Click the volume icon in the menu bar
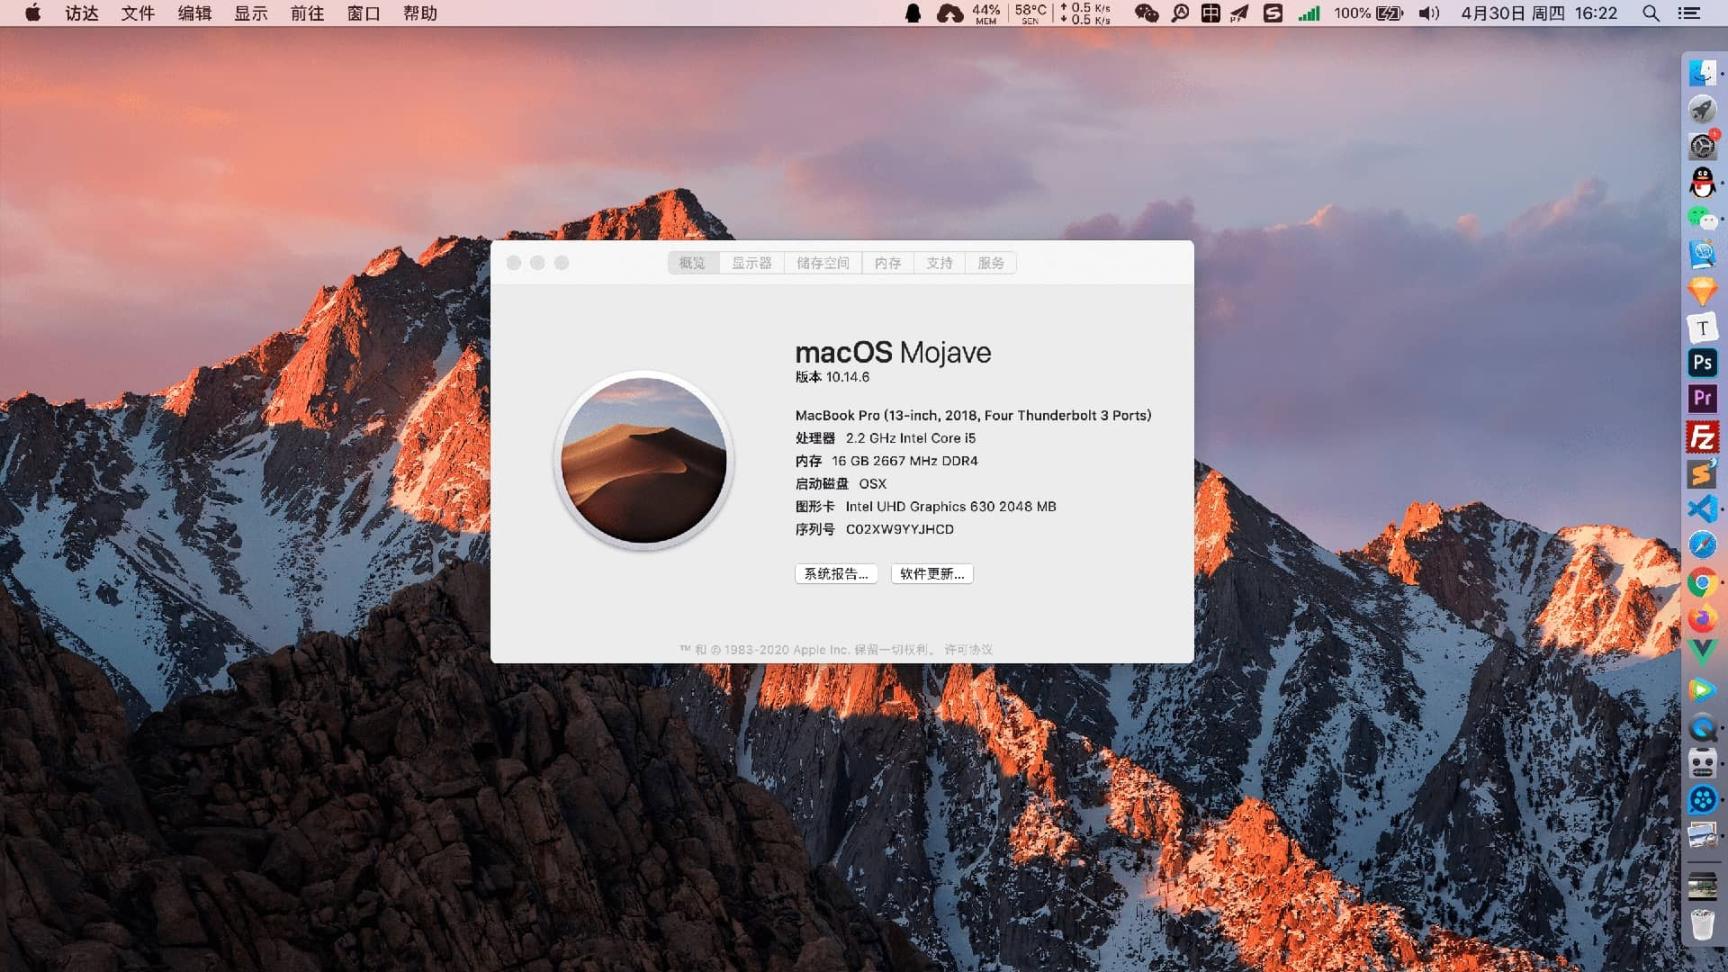 click(1429, 13)
